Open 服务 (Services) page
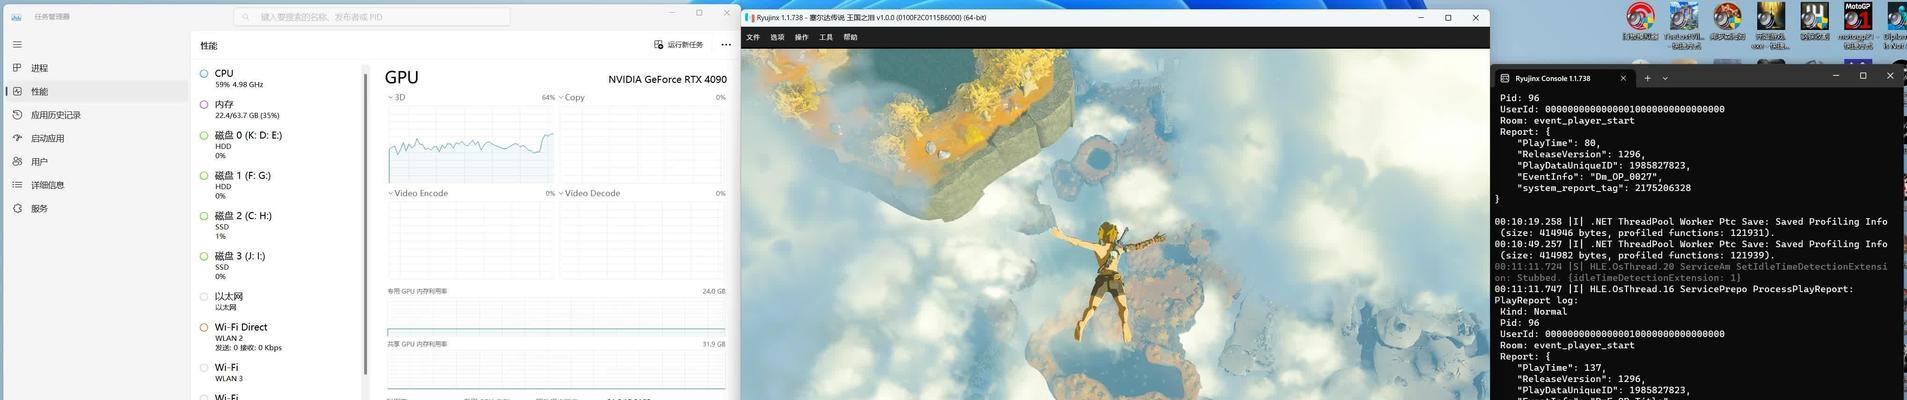 point(95,208)
